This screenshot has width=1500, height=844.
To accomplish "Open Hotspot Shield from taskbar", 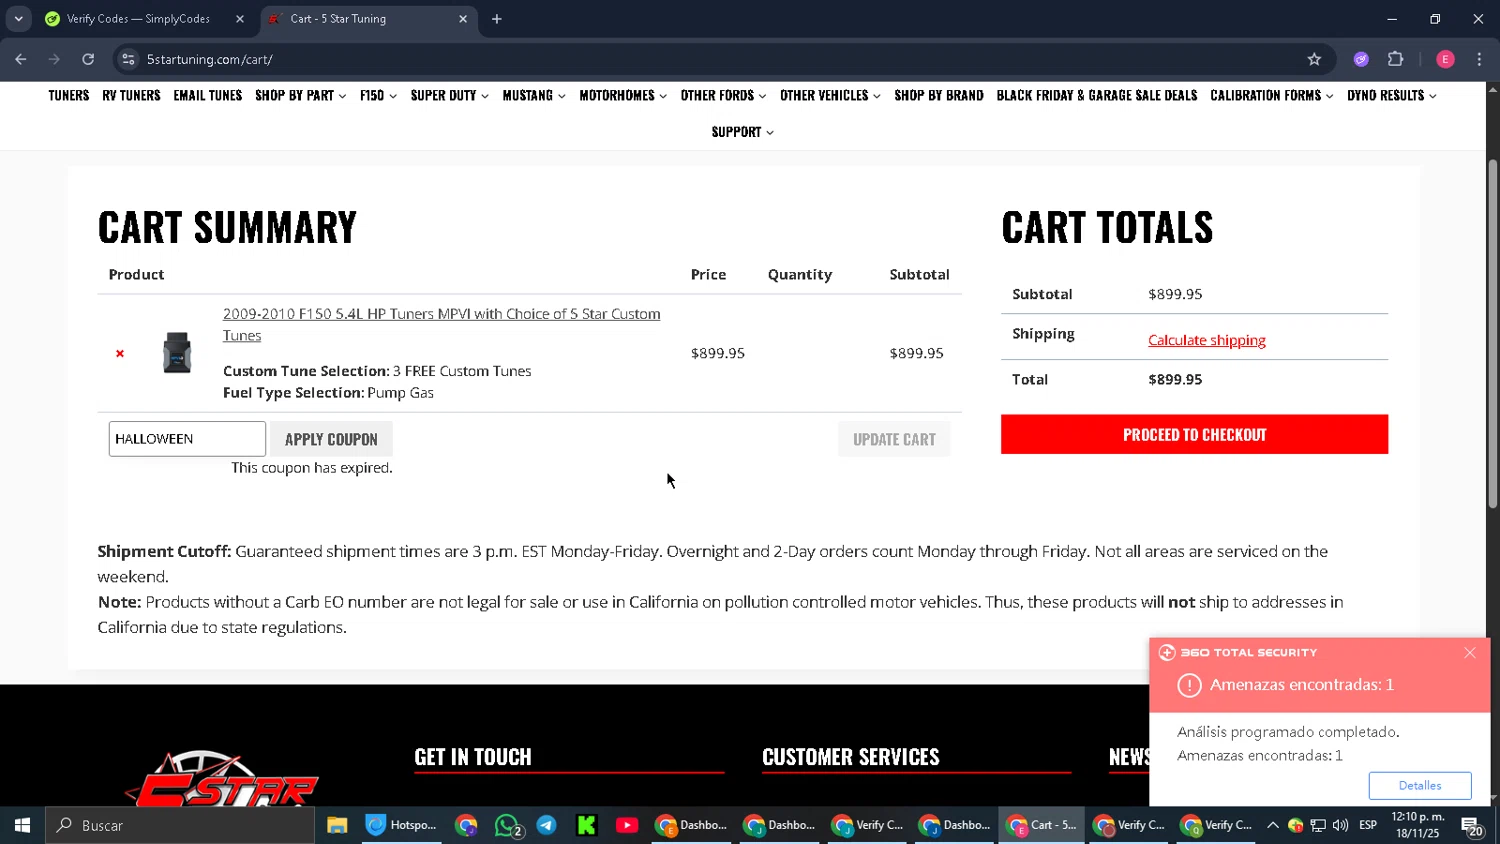I will pyautogui.click(x=401, y=825).
